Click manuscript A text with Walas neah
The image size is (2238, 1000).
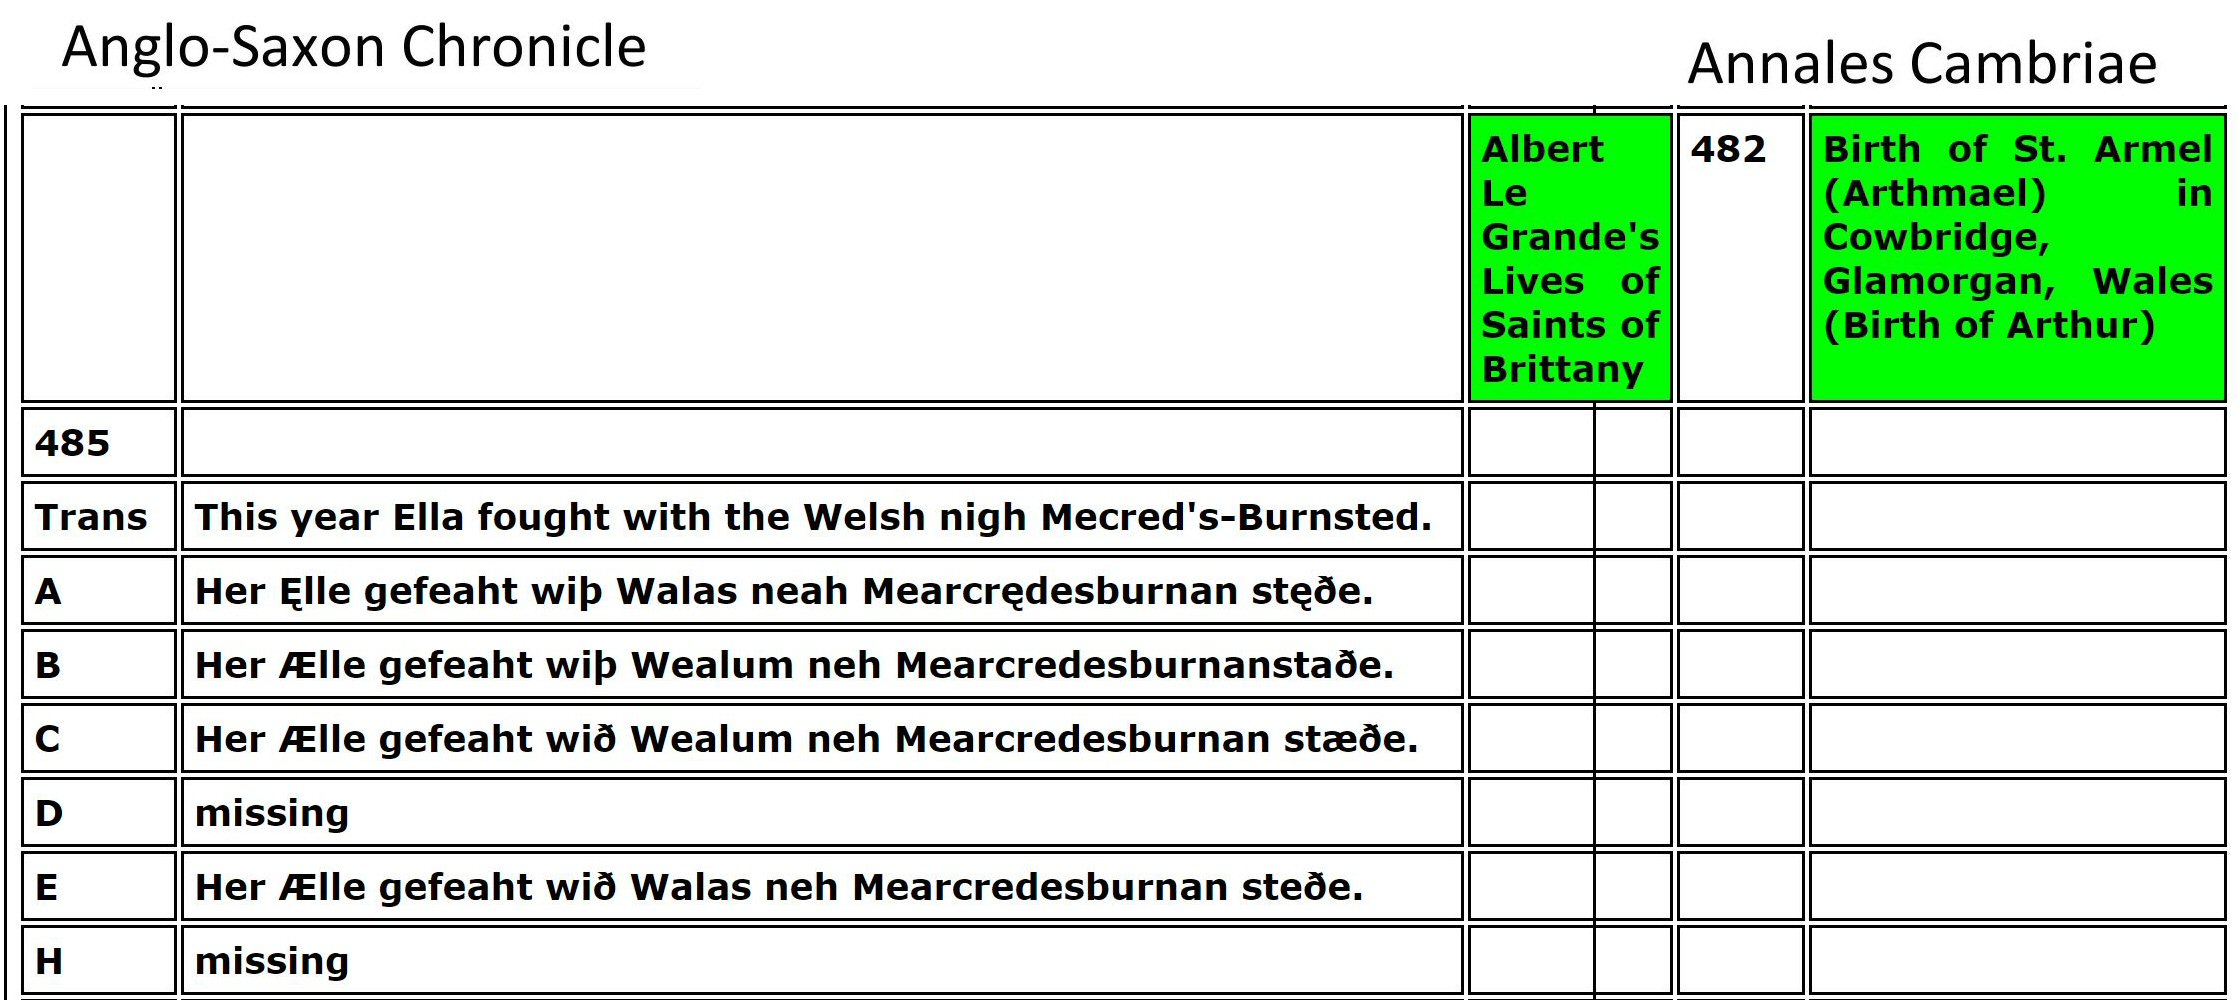pos(784,591)
